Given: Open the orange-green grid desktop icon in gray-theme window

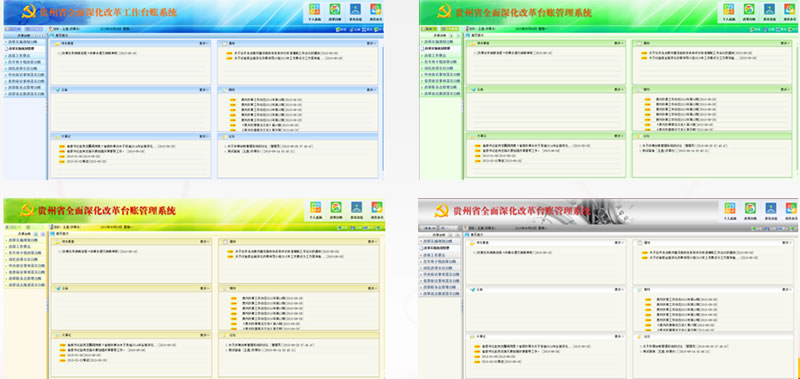Looking at the screenshot, I should click(730, 208).
